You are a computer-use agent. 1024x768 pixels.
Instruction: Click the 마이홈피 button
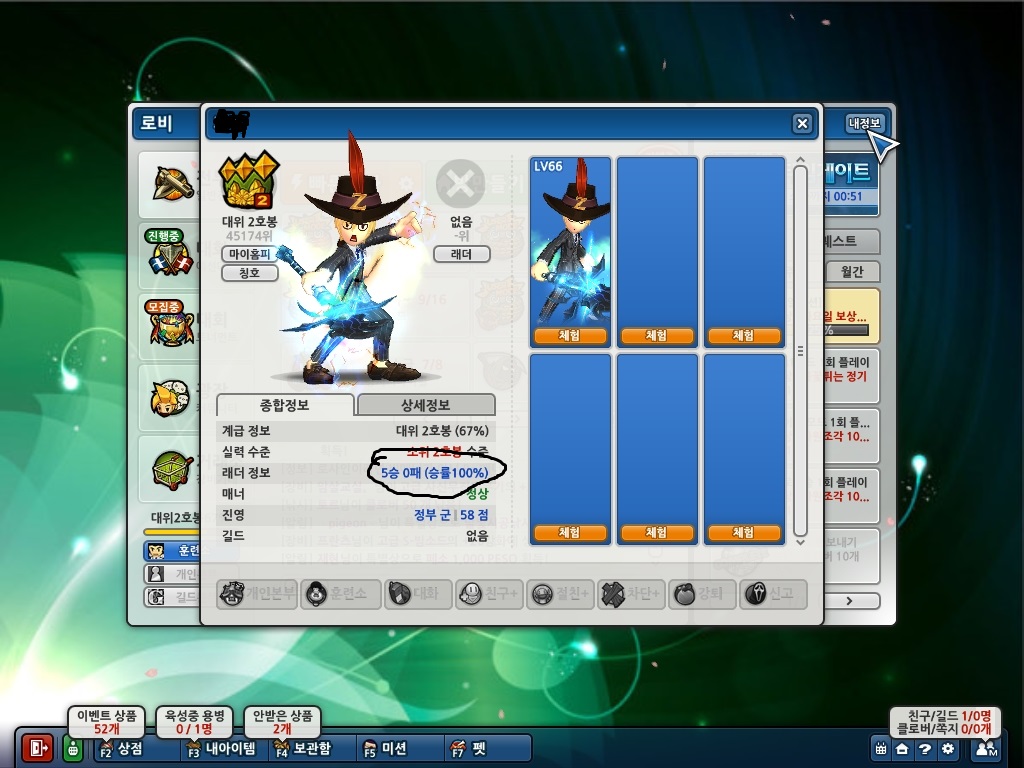249,254
